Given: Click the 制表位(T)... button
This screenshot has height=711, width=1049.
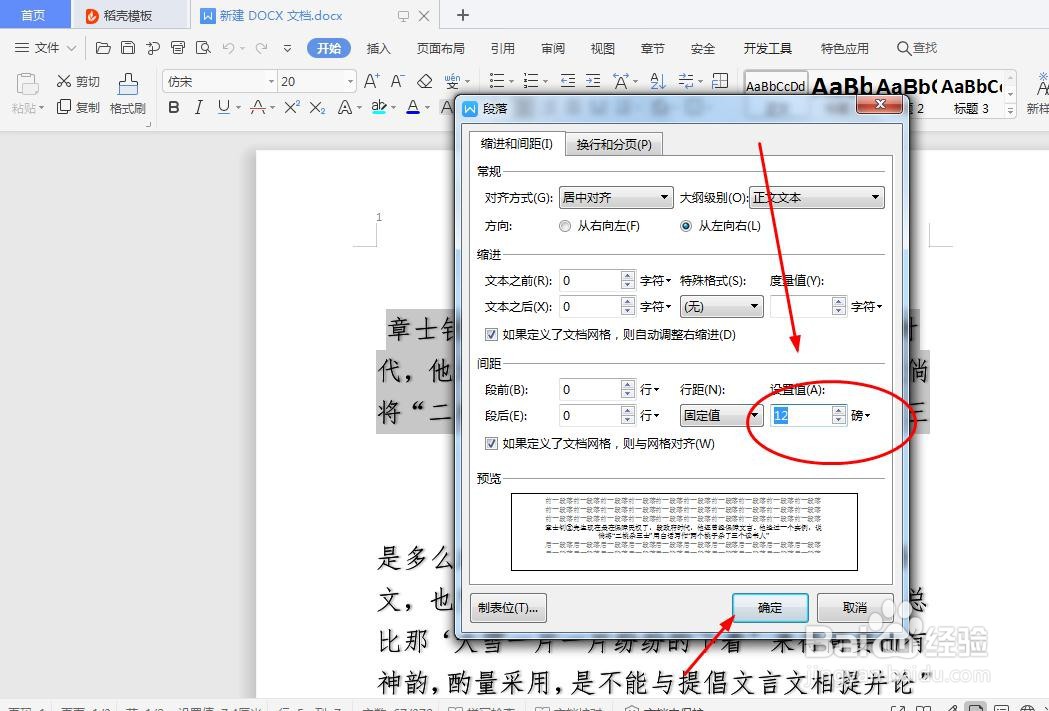Looking at the screenshot, I should coord(508,608).
